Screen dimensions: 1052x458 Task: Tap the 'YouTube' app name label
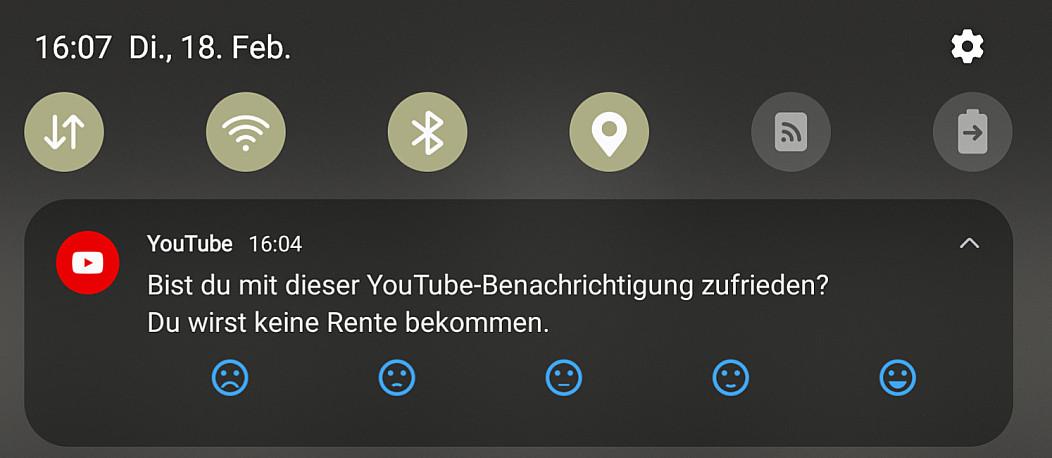(190, 244)
